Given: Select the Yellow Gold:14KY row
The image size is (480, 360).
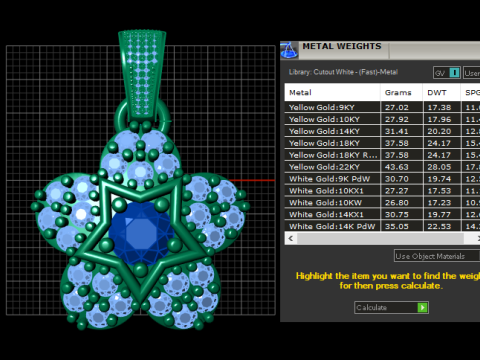Looking at the screenshot, I should point(382,131).
